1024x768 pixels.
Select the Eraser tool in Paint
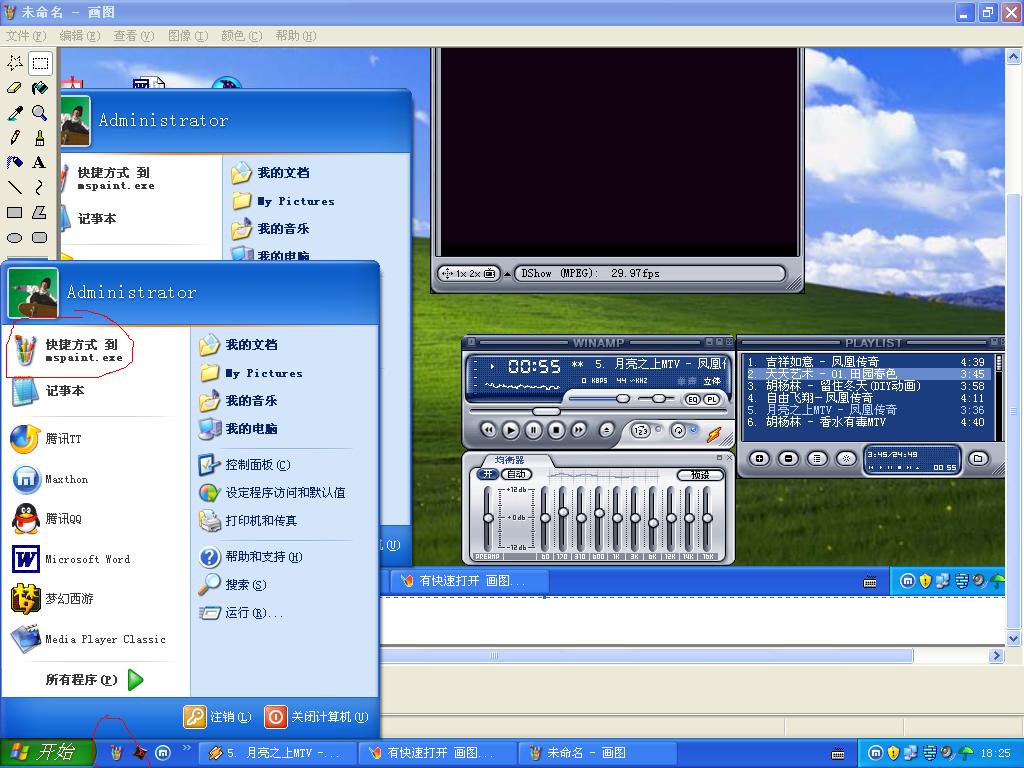[15, 88]
